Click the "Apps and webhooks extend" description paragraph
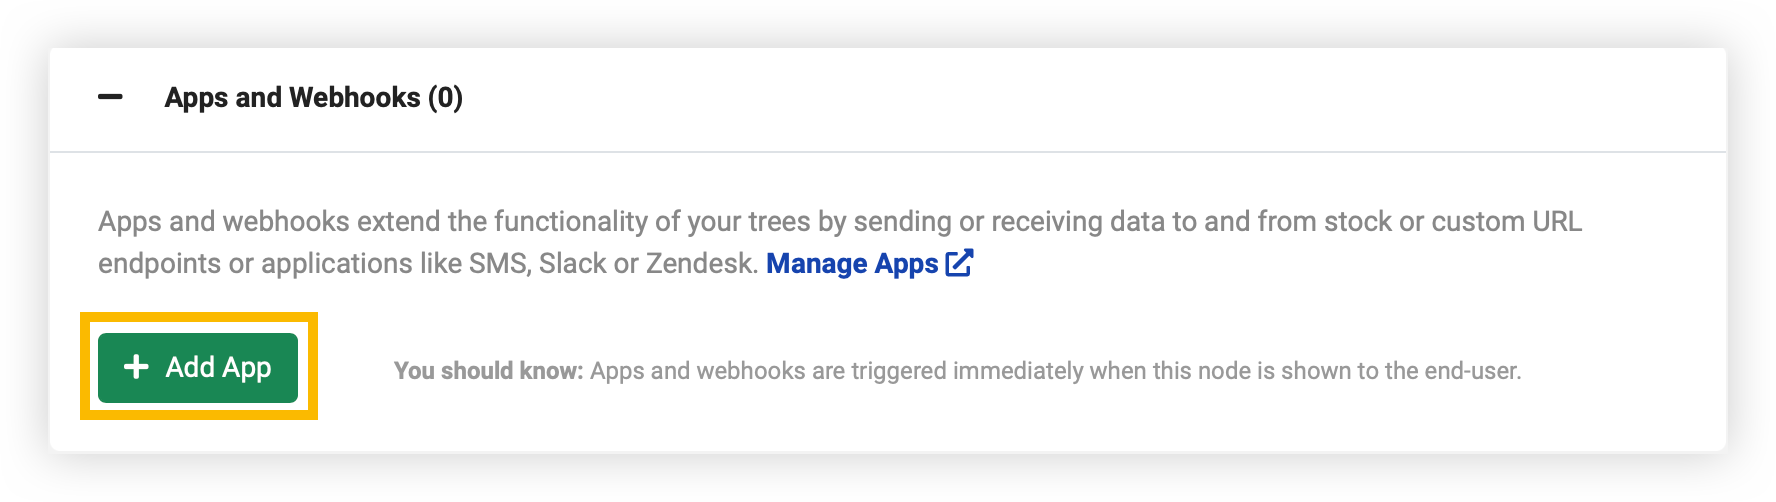The width and height of the screenshot is (1776, 502). point(840,242)
